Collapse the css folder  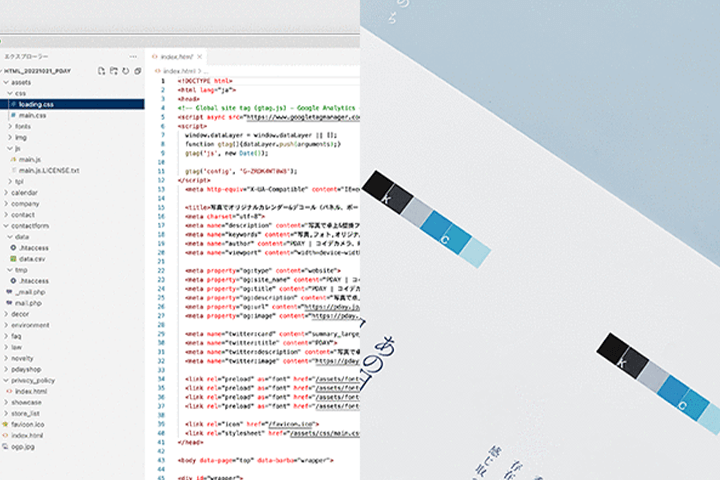[10, 93]
